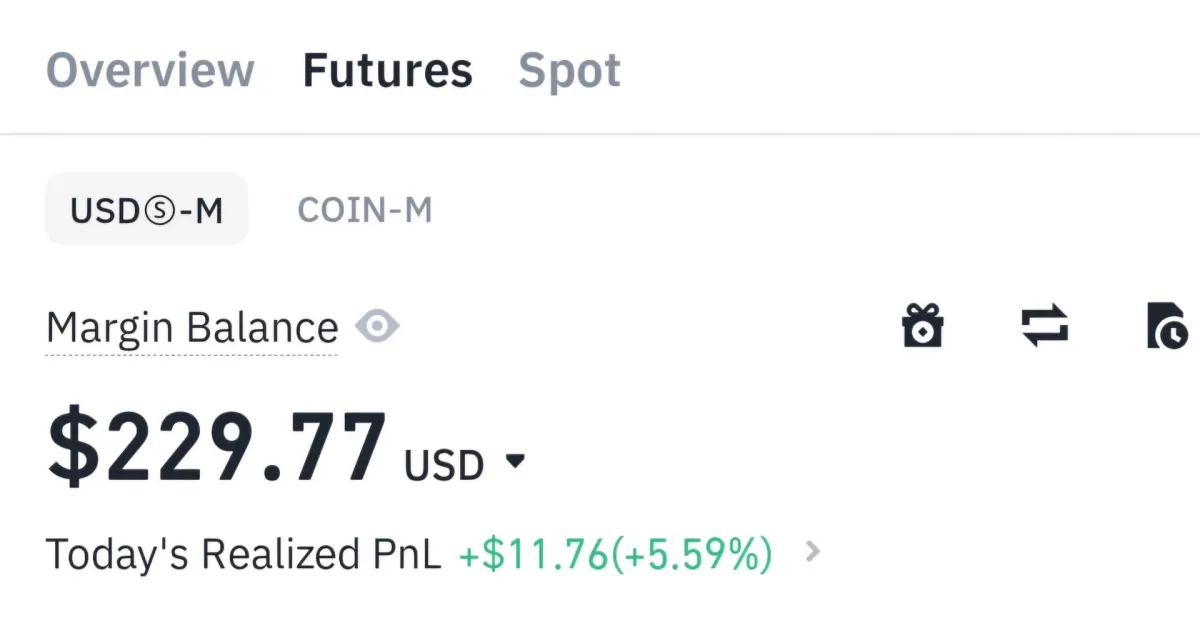This screenshot has width=1200, height=625.
Task: Click the $229.77 balance amount
Action: (217, 446)
